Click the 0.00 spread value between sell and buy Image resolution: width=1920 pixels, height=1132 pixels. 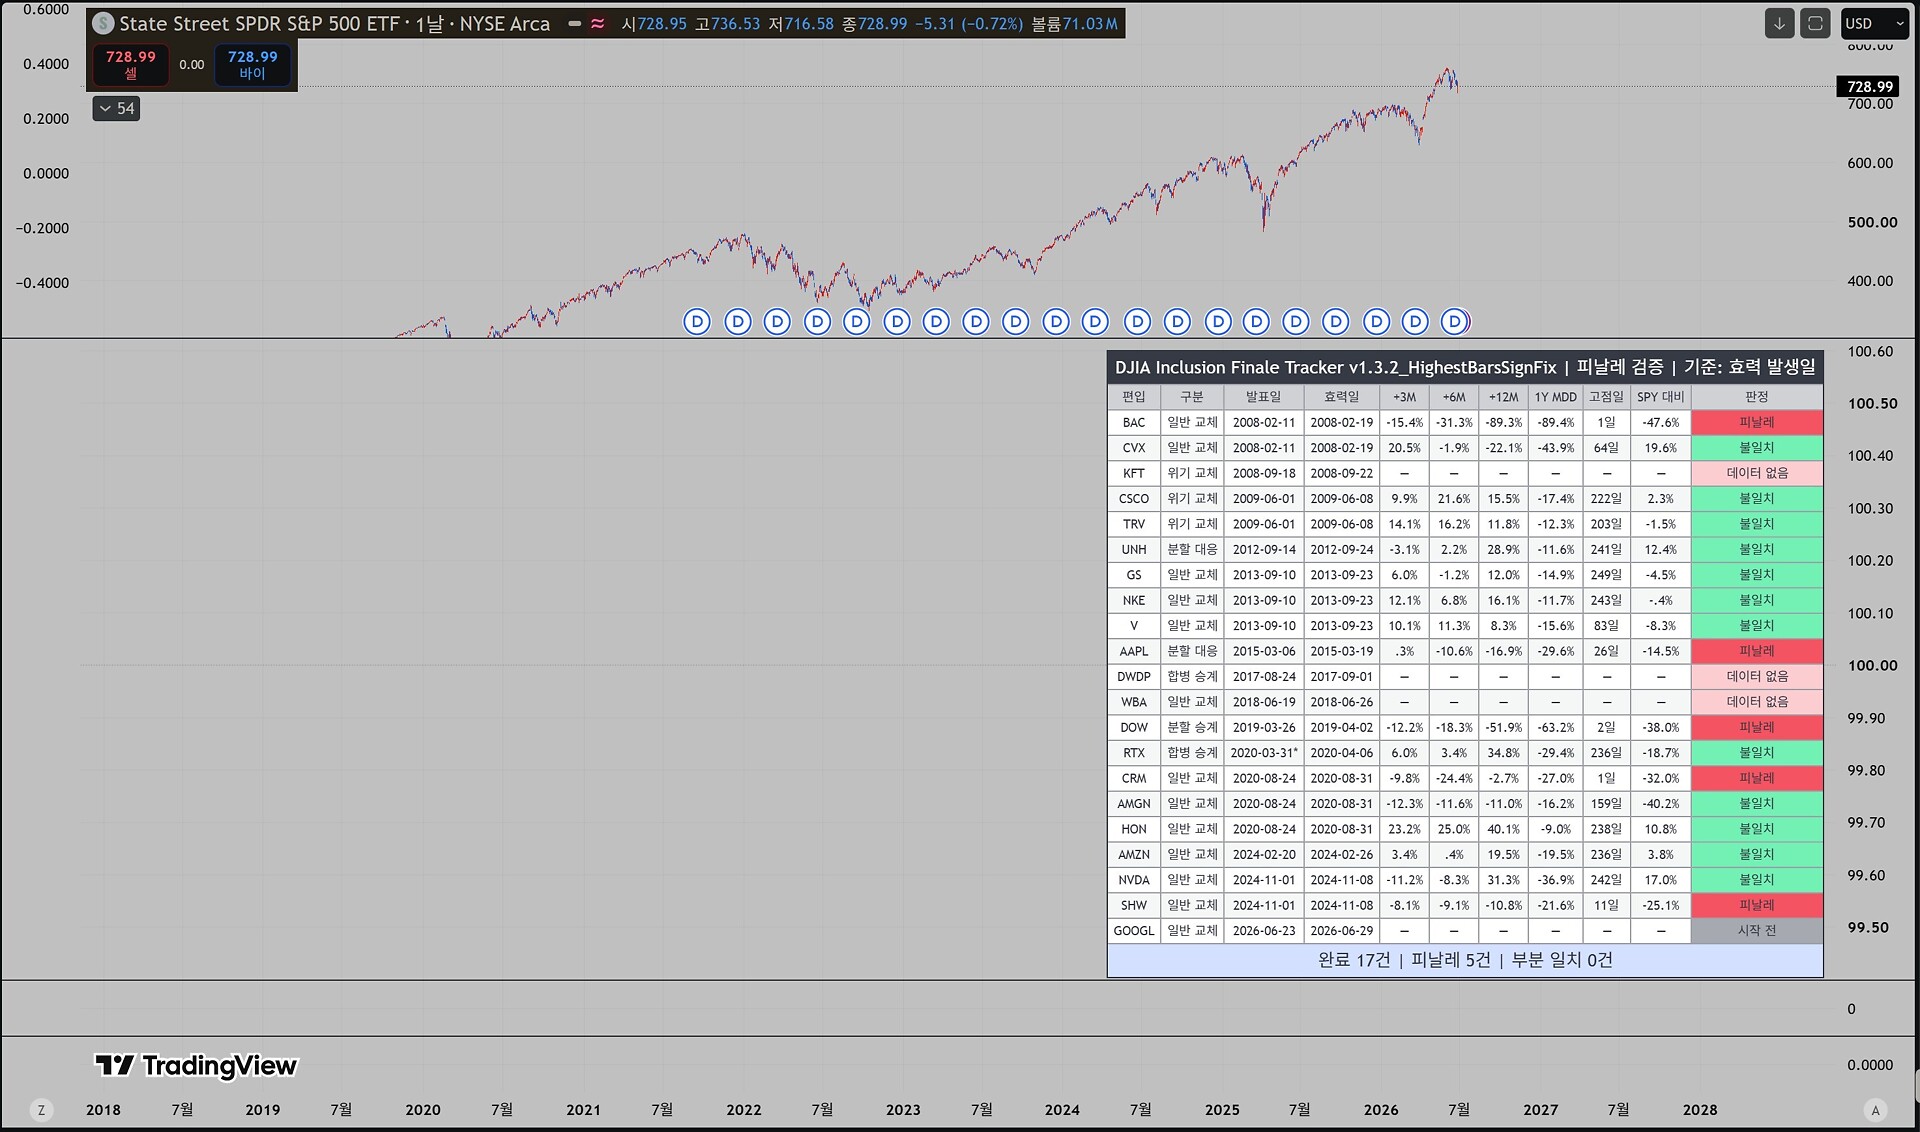[192, 65]
